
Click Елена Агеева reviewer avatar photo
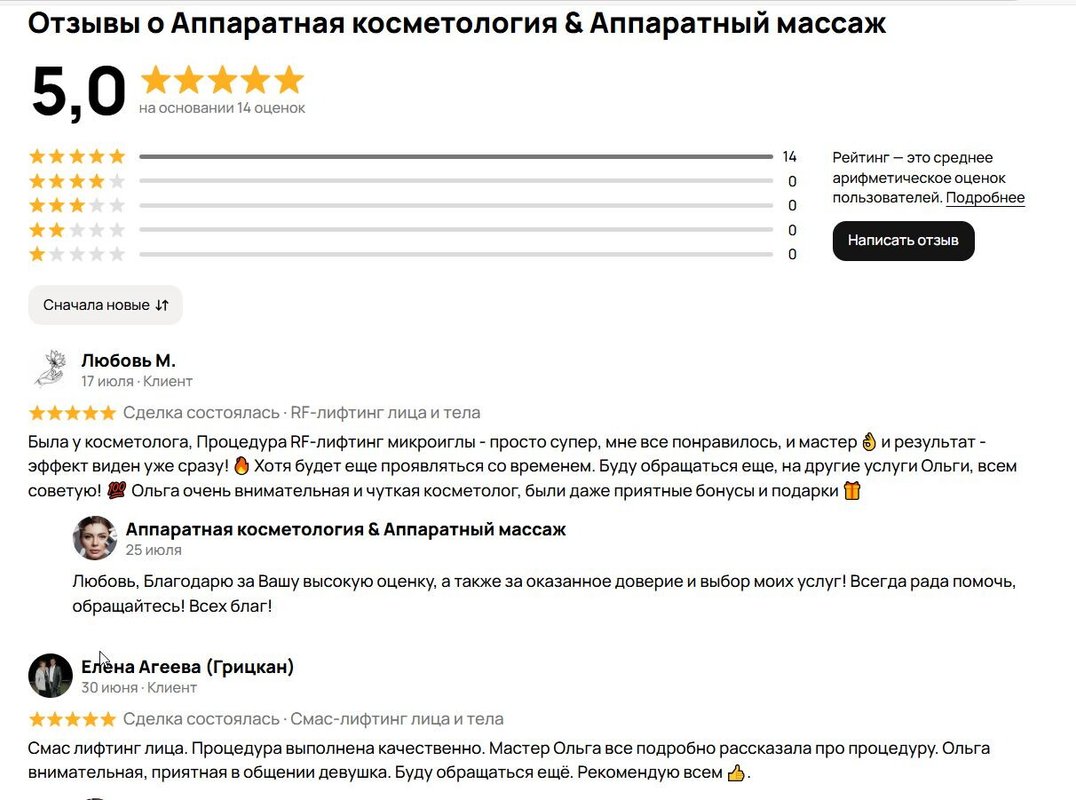tap(50, 675)
